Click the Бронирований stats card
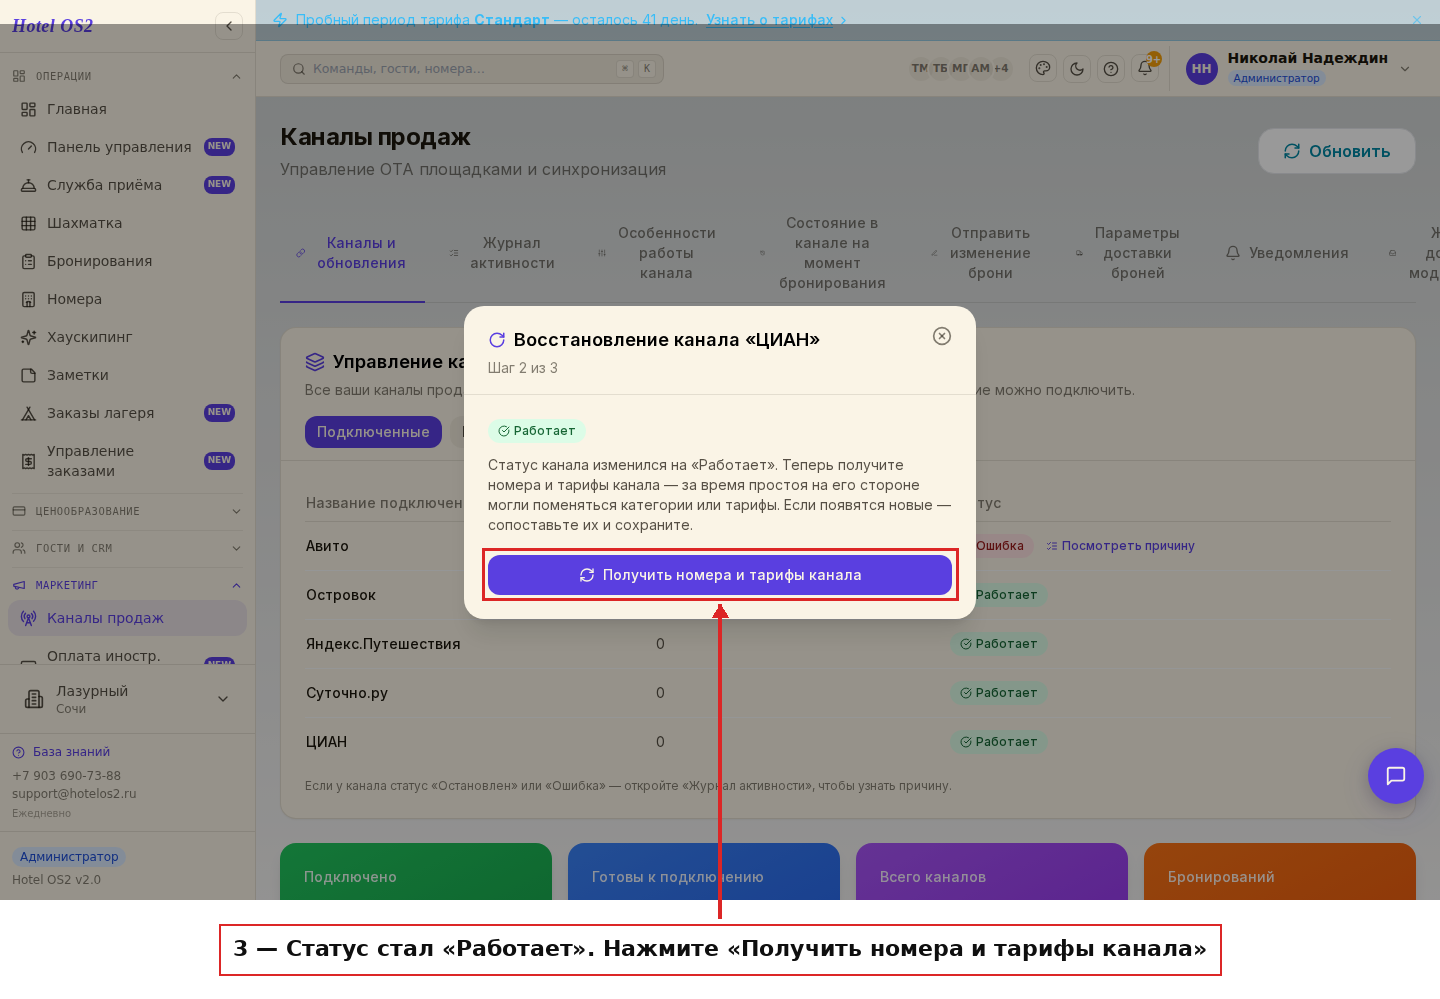The height and width of the screenshot is (999, 1440). coord(1280,872)
